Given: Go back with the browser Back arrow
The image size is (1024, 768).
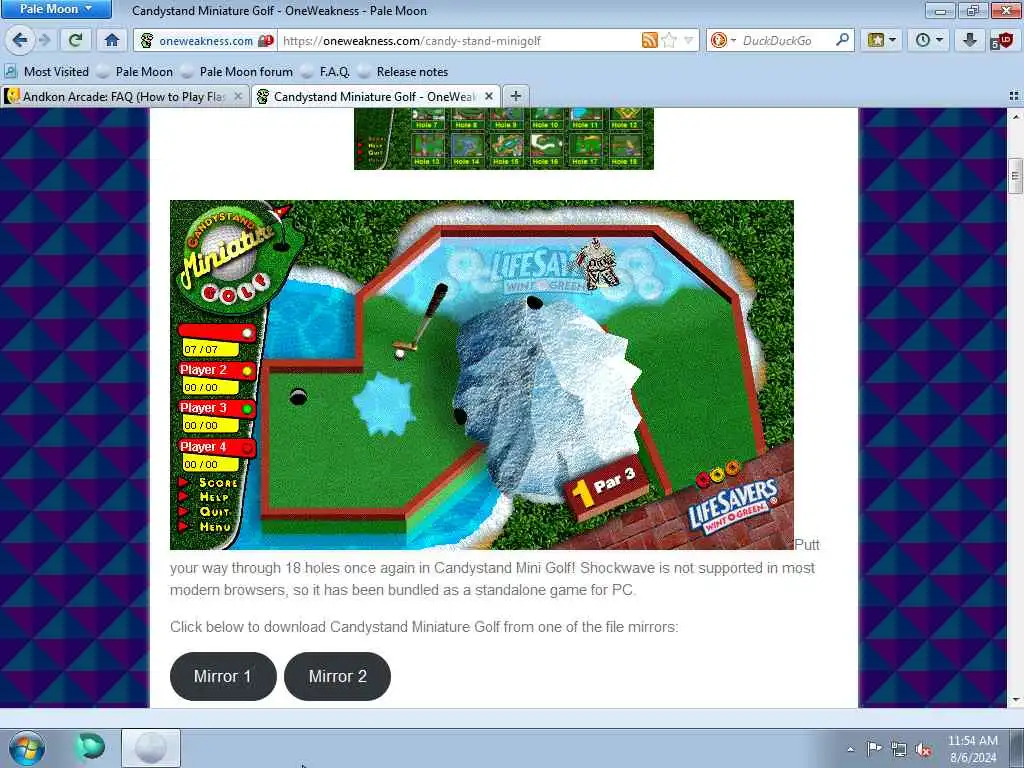Looking at the screenshot, I should click(x=20, y=40).
